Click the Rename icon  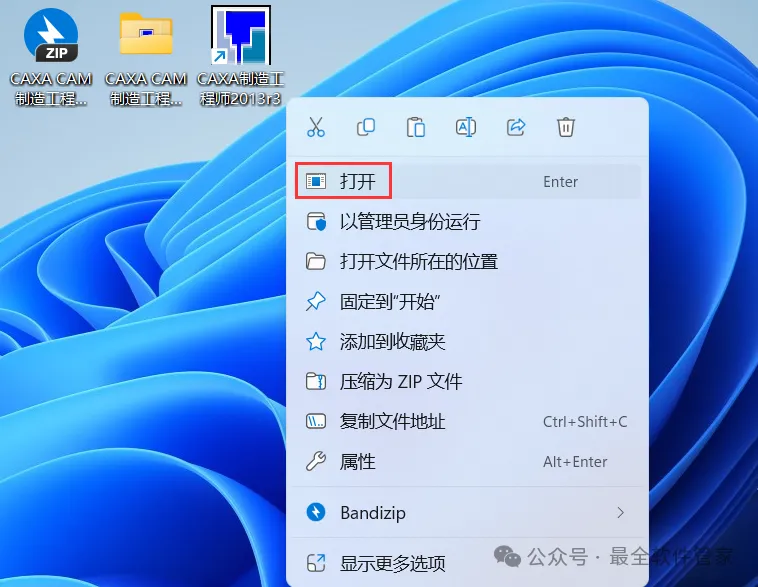(x=466, y=127)
